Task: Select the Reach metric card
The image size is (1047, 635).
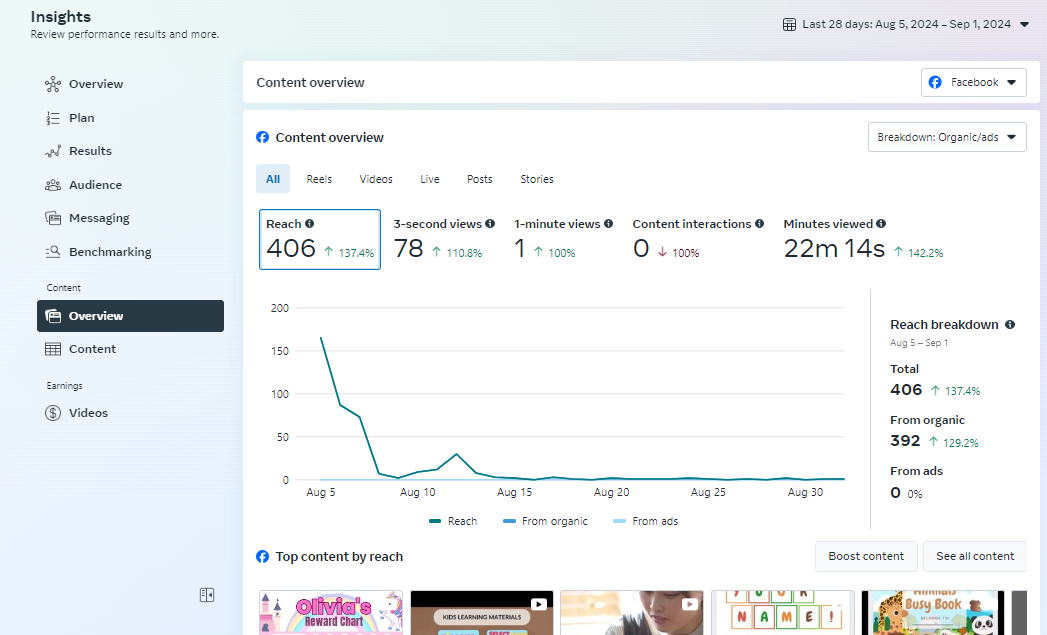Action: [x=320, y=240]
